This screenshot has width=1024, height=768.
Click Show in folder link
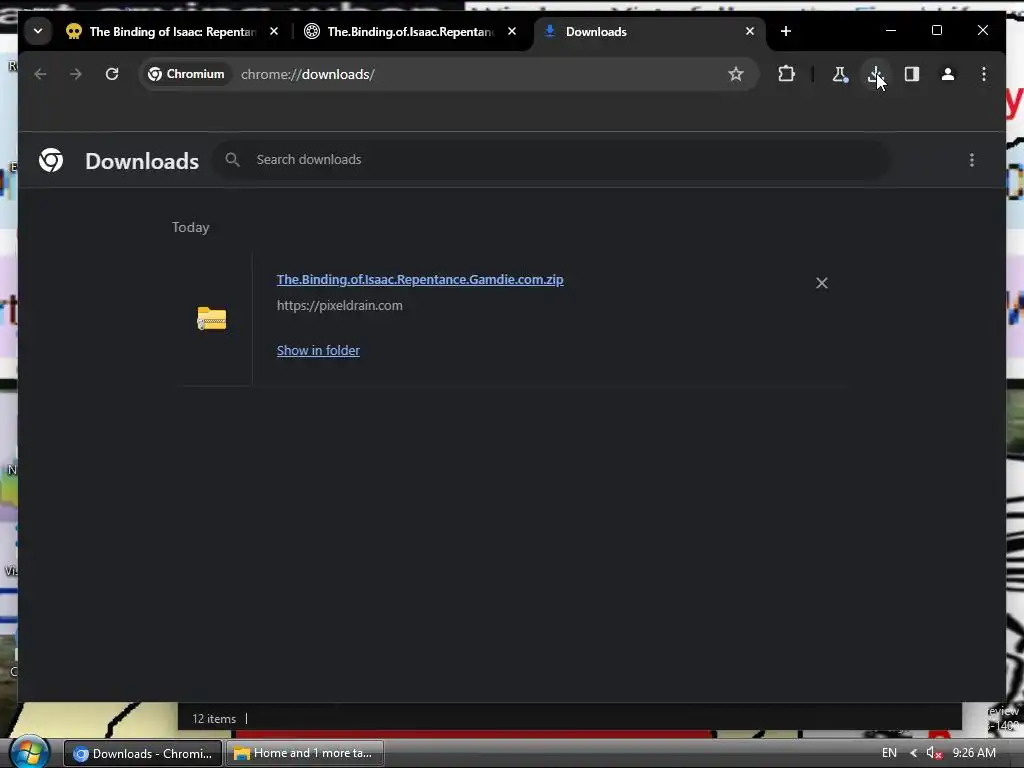click(318, 351)
